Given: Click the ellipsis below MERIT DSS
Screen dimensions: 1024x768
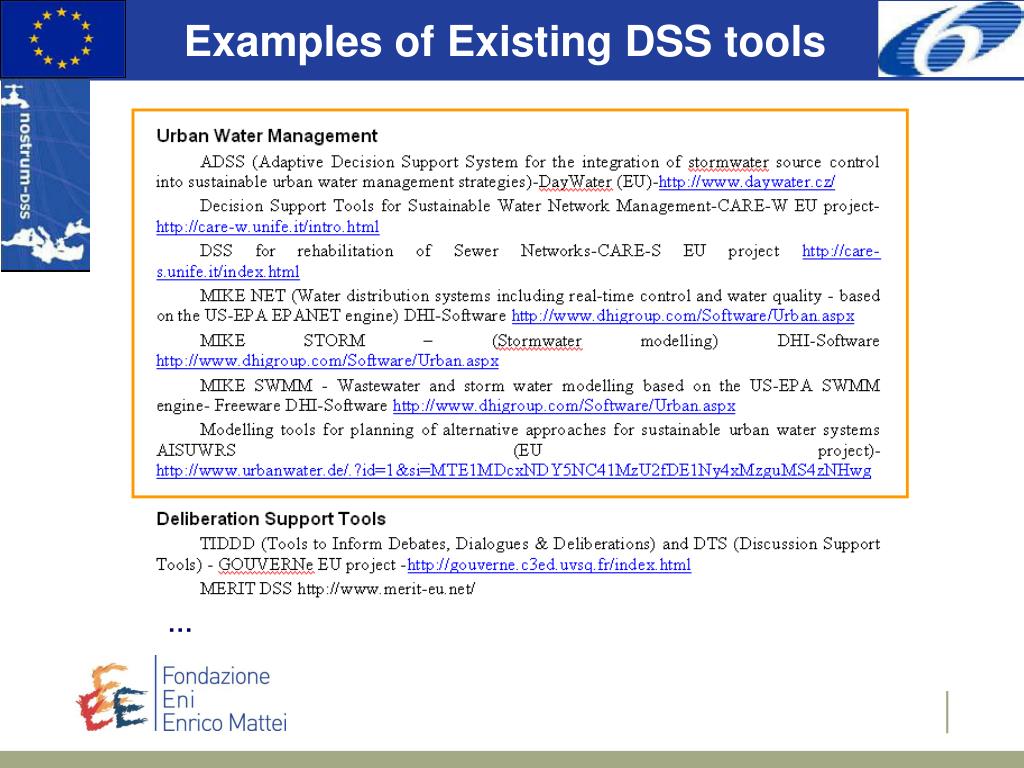Looking at the screenshot, I should tap(180, 630).
